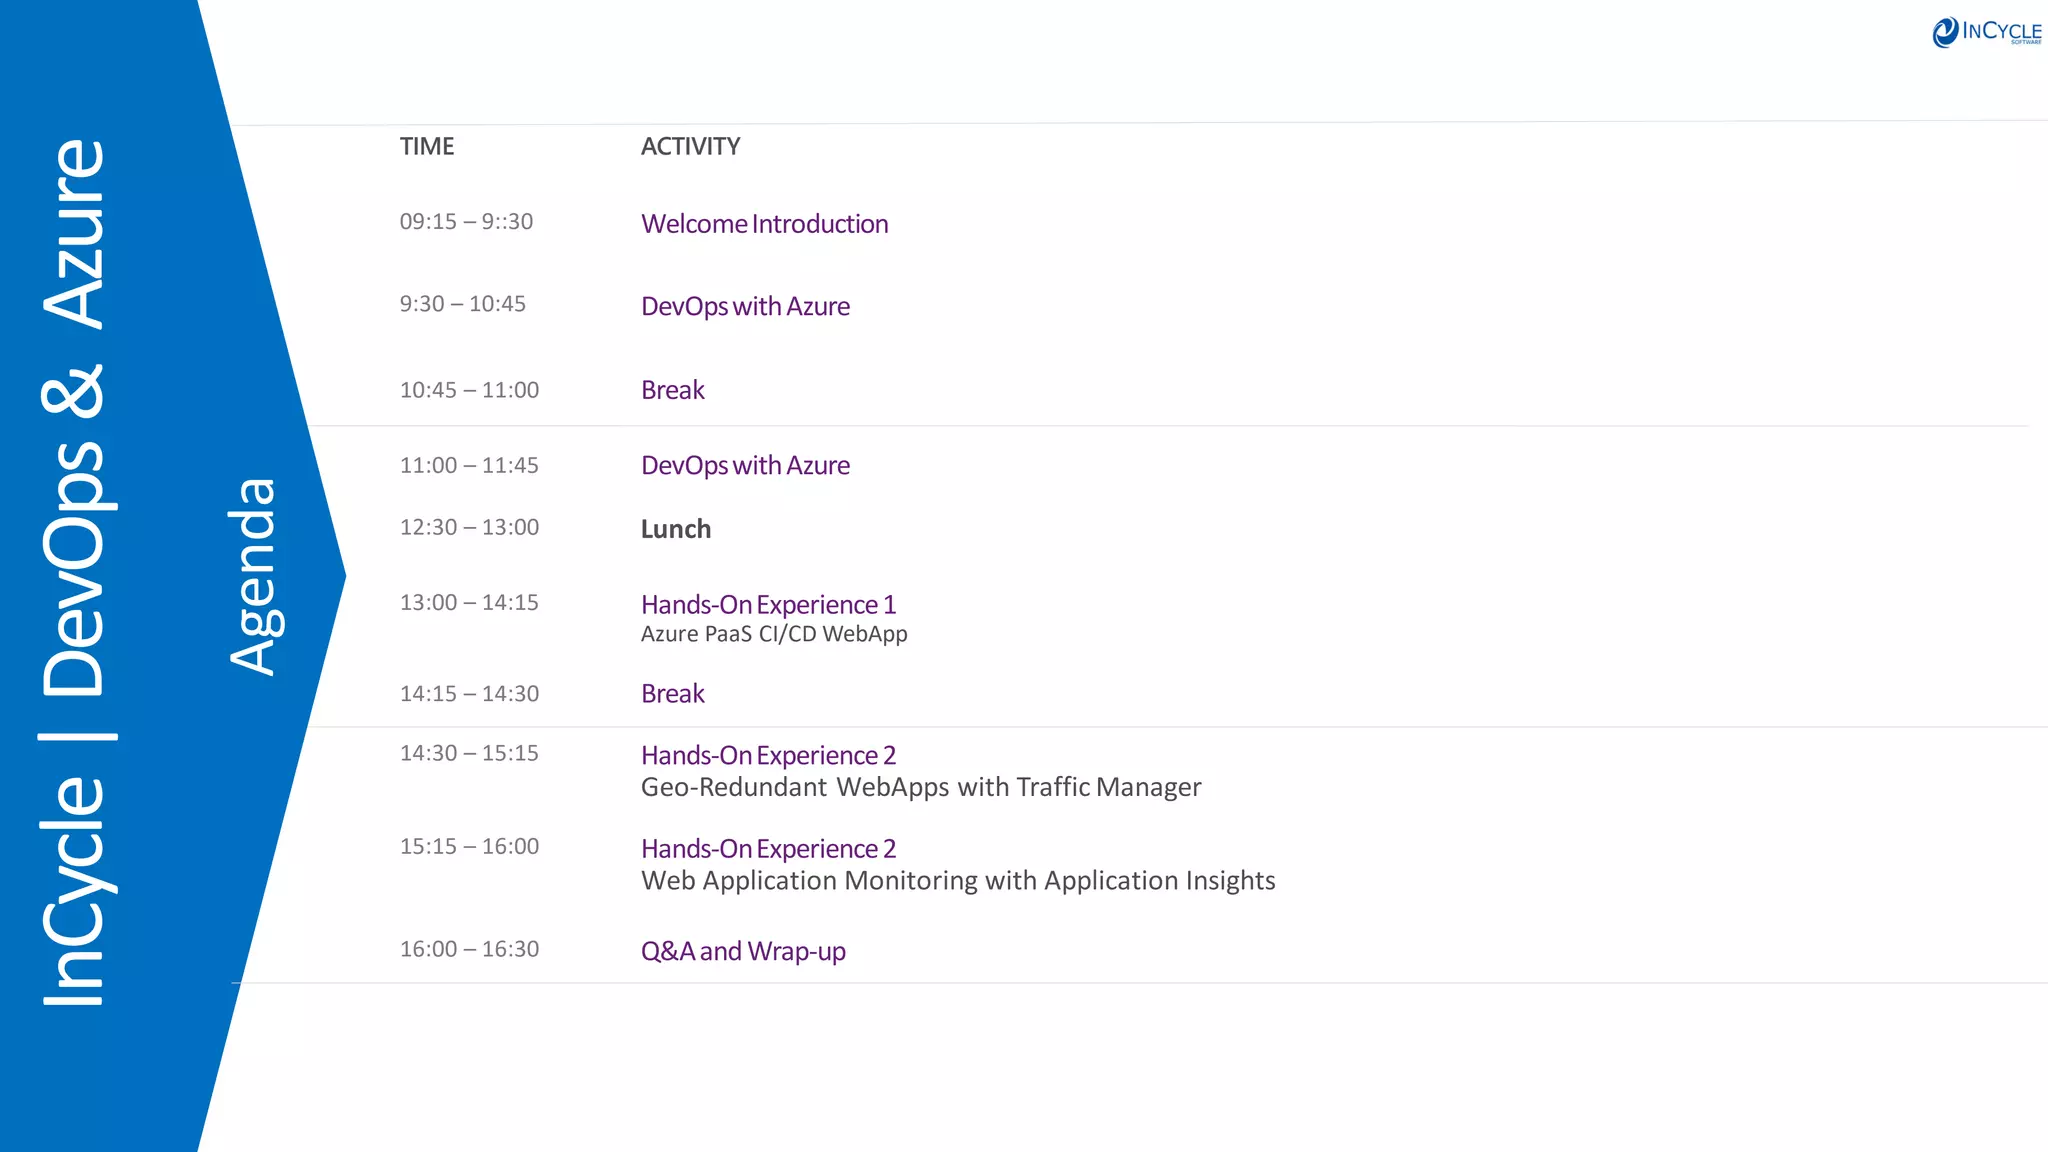The width and height of the screenshot is (2048, 1152).
Task: Open DevOps with Azure at 9:30
Action: point(745,306)
